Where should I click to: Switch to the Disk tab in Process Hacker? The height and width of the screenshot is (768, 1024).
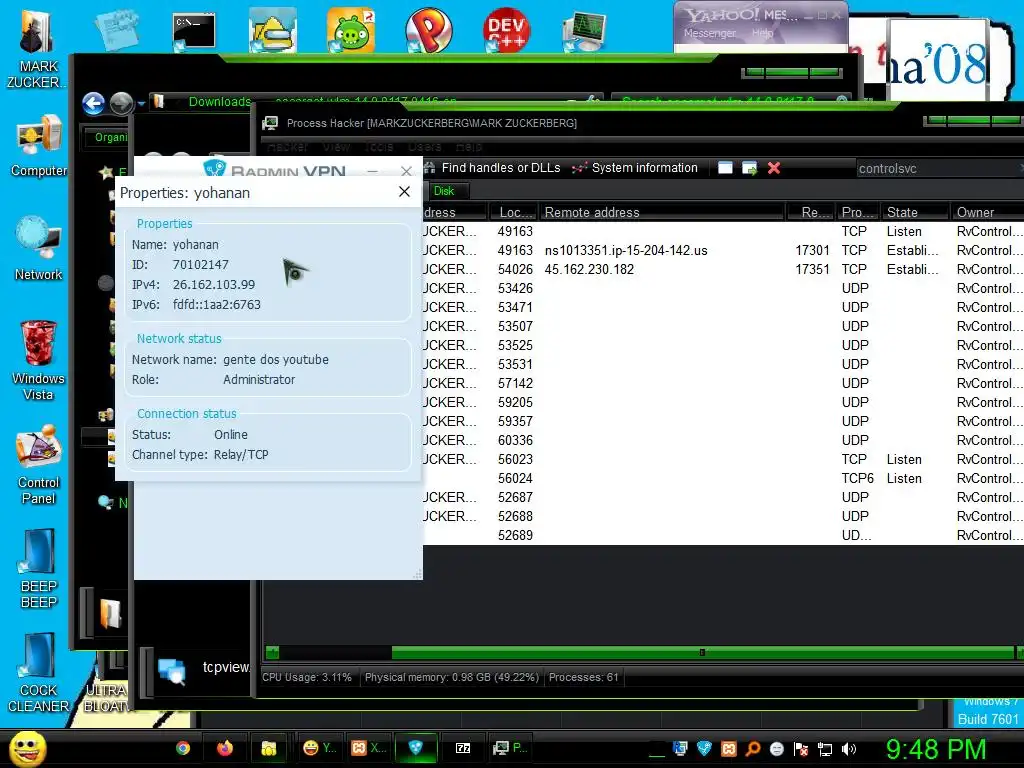click(443, 191)
